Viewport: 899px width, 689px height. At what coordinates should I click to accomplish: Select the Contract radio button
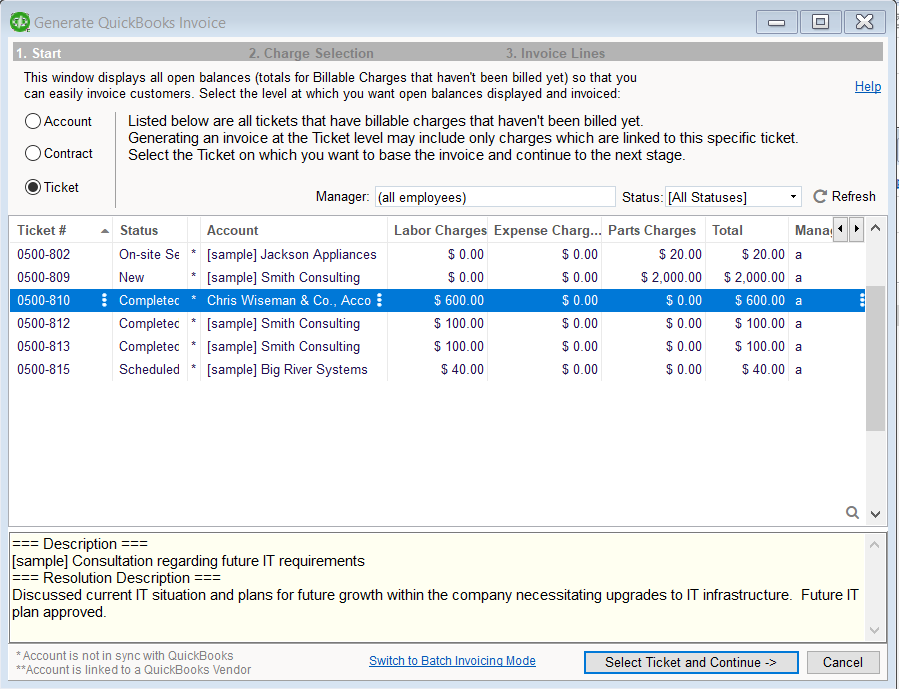coord(34,153)
